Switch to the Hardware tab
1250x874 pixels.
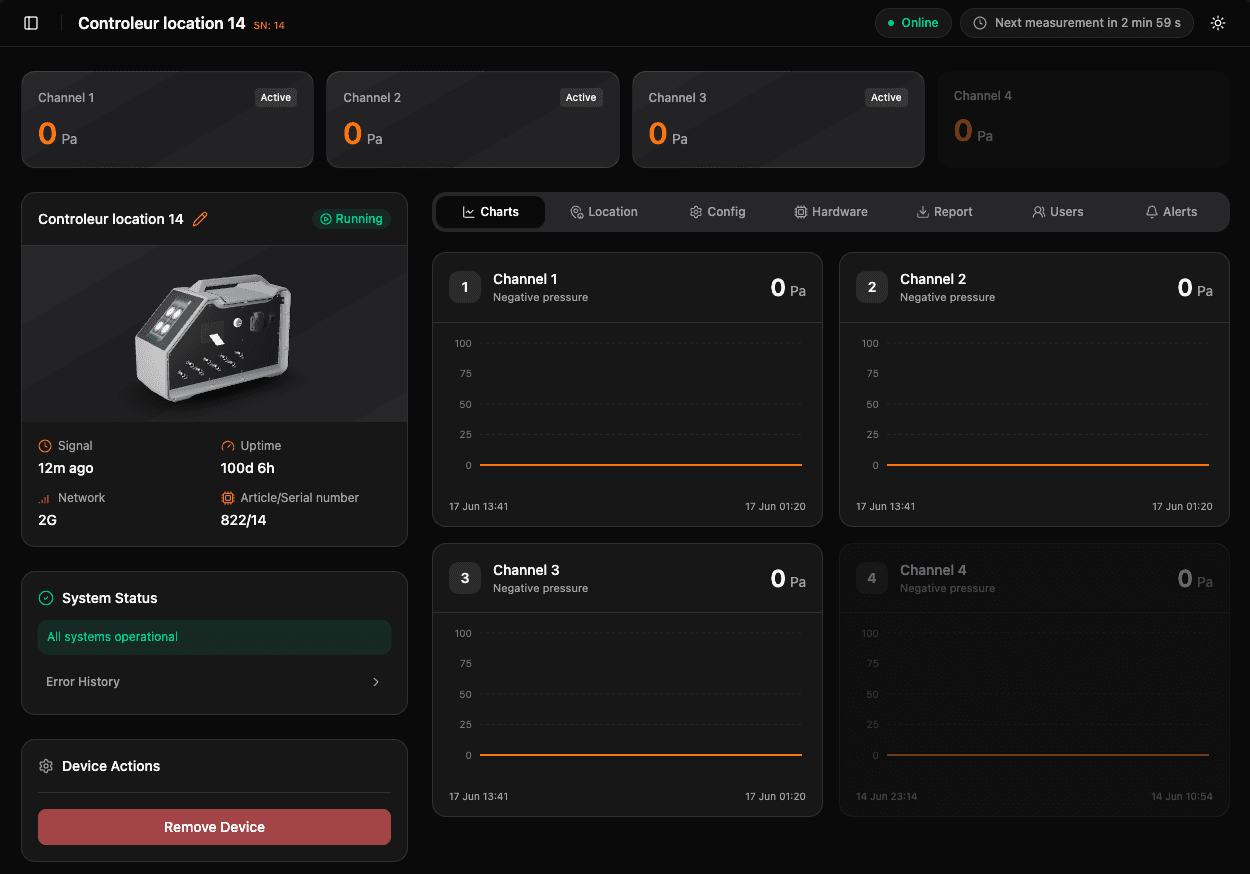pos(831,212)
